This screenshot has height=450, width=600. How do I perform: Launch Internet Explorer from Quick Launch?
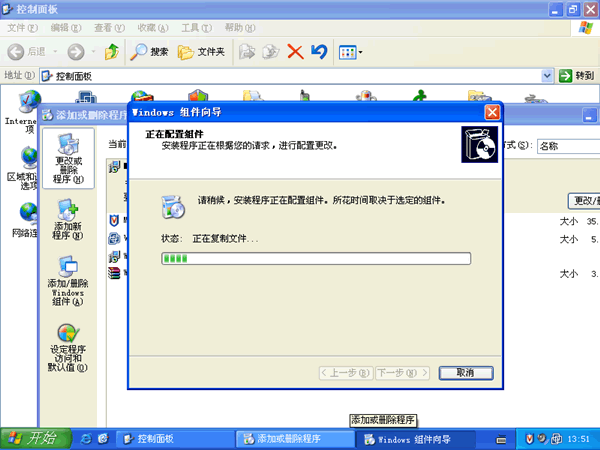click(86, 439)
